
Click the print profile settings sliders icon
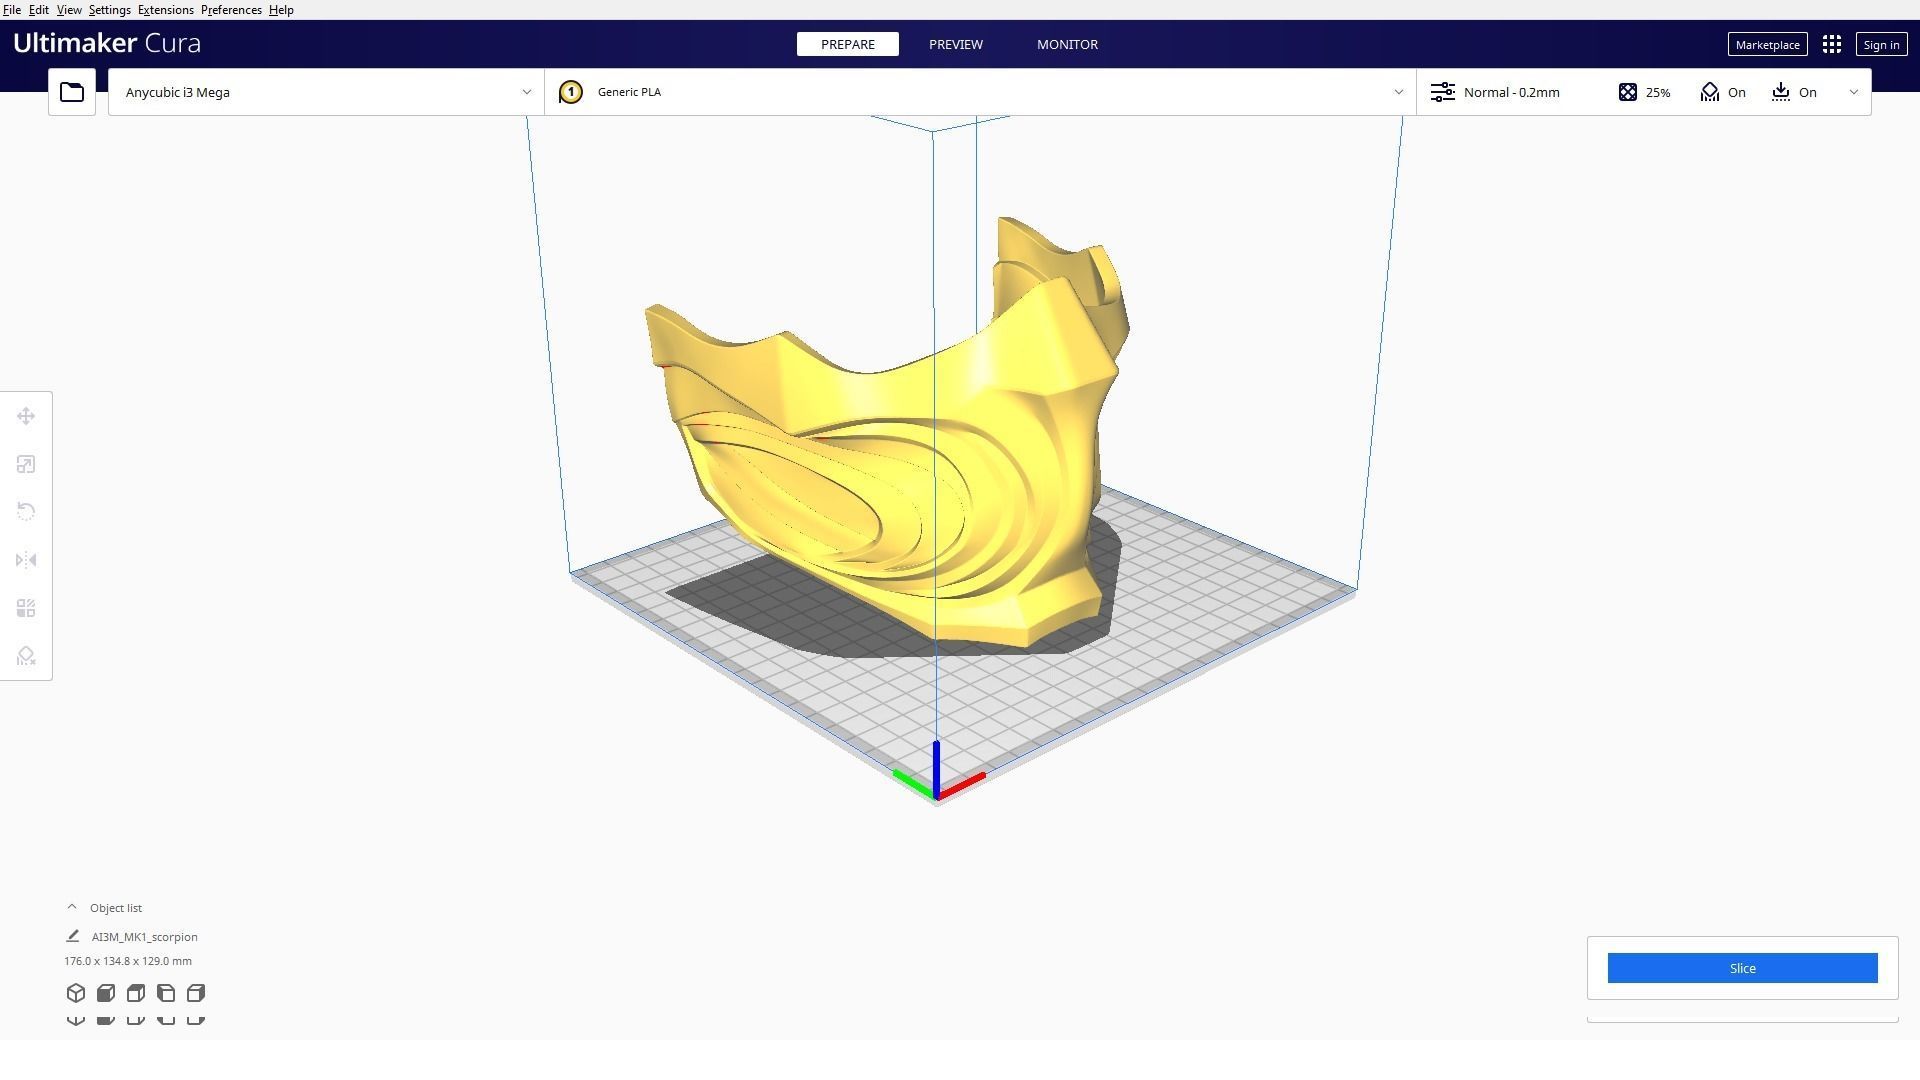1442,92
